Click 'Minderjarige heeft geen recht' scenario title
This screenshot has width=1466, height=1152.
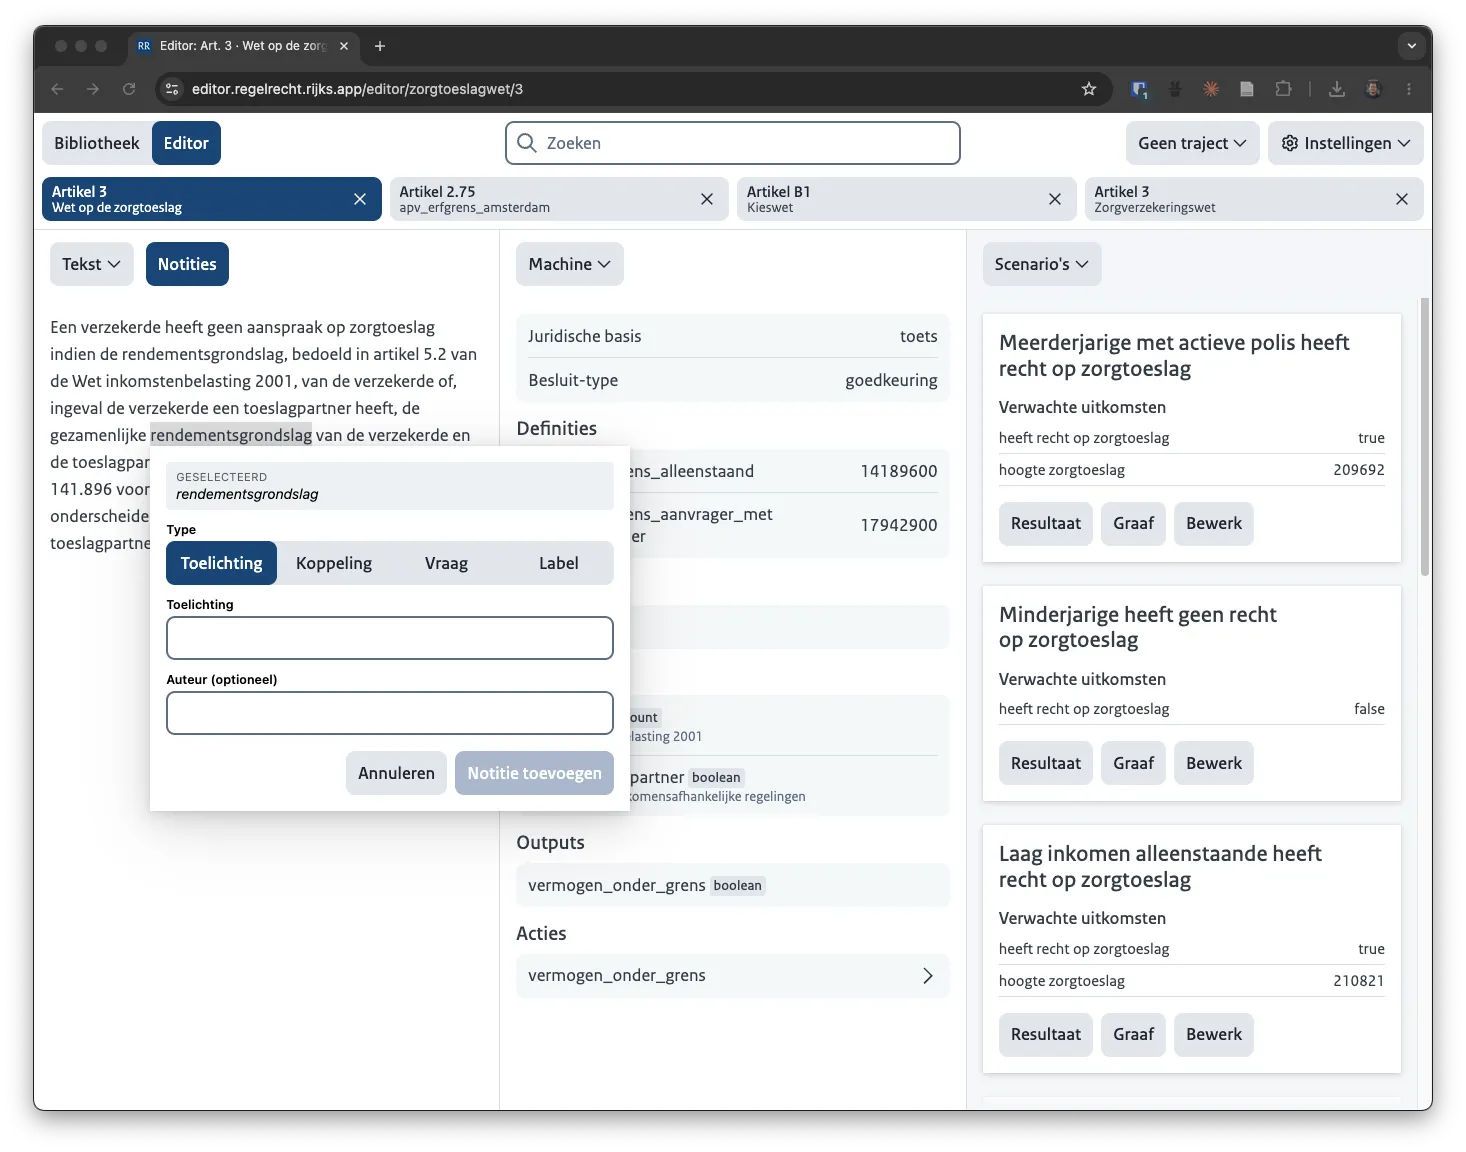[1137, 627]
